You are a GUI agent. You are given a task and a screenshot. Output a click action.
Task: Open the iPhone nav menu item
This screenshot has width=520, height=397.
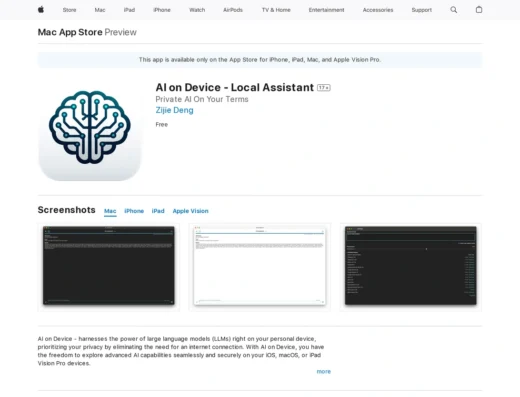tap(162, 10)
